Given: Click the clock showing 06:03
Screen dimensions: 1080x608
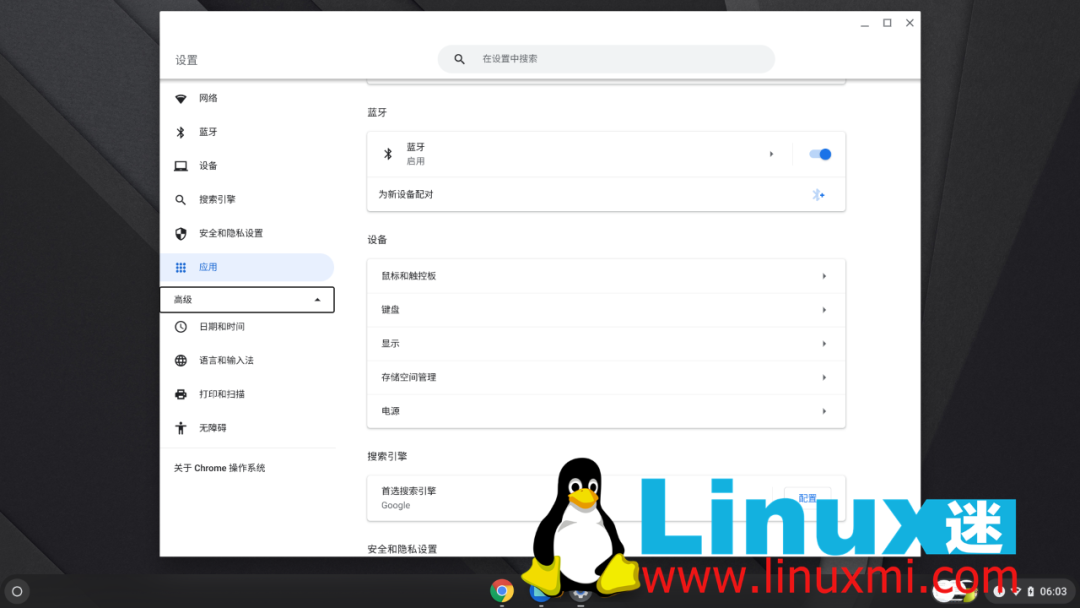Looking at the screenshot, I should tap(1053, 591).
